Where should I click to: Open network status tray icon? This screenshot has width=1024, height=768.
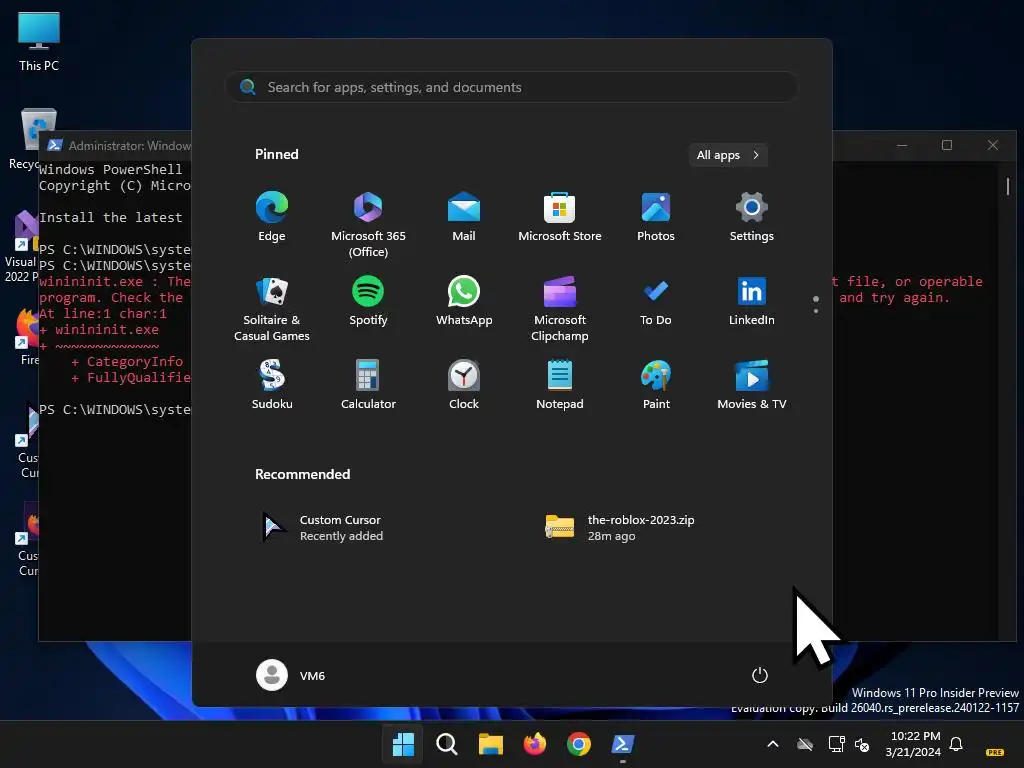pyautogui.click(x=837, y=744)
